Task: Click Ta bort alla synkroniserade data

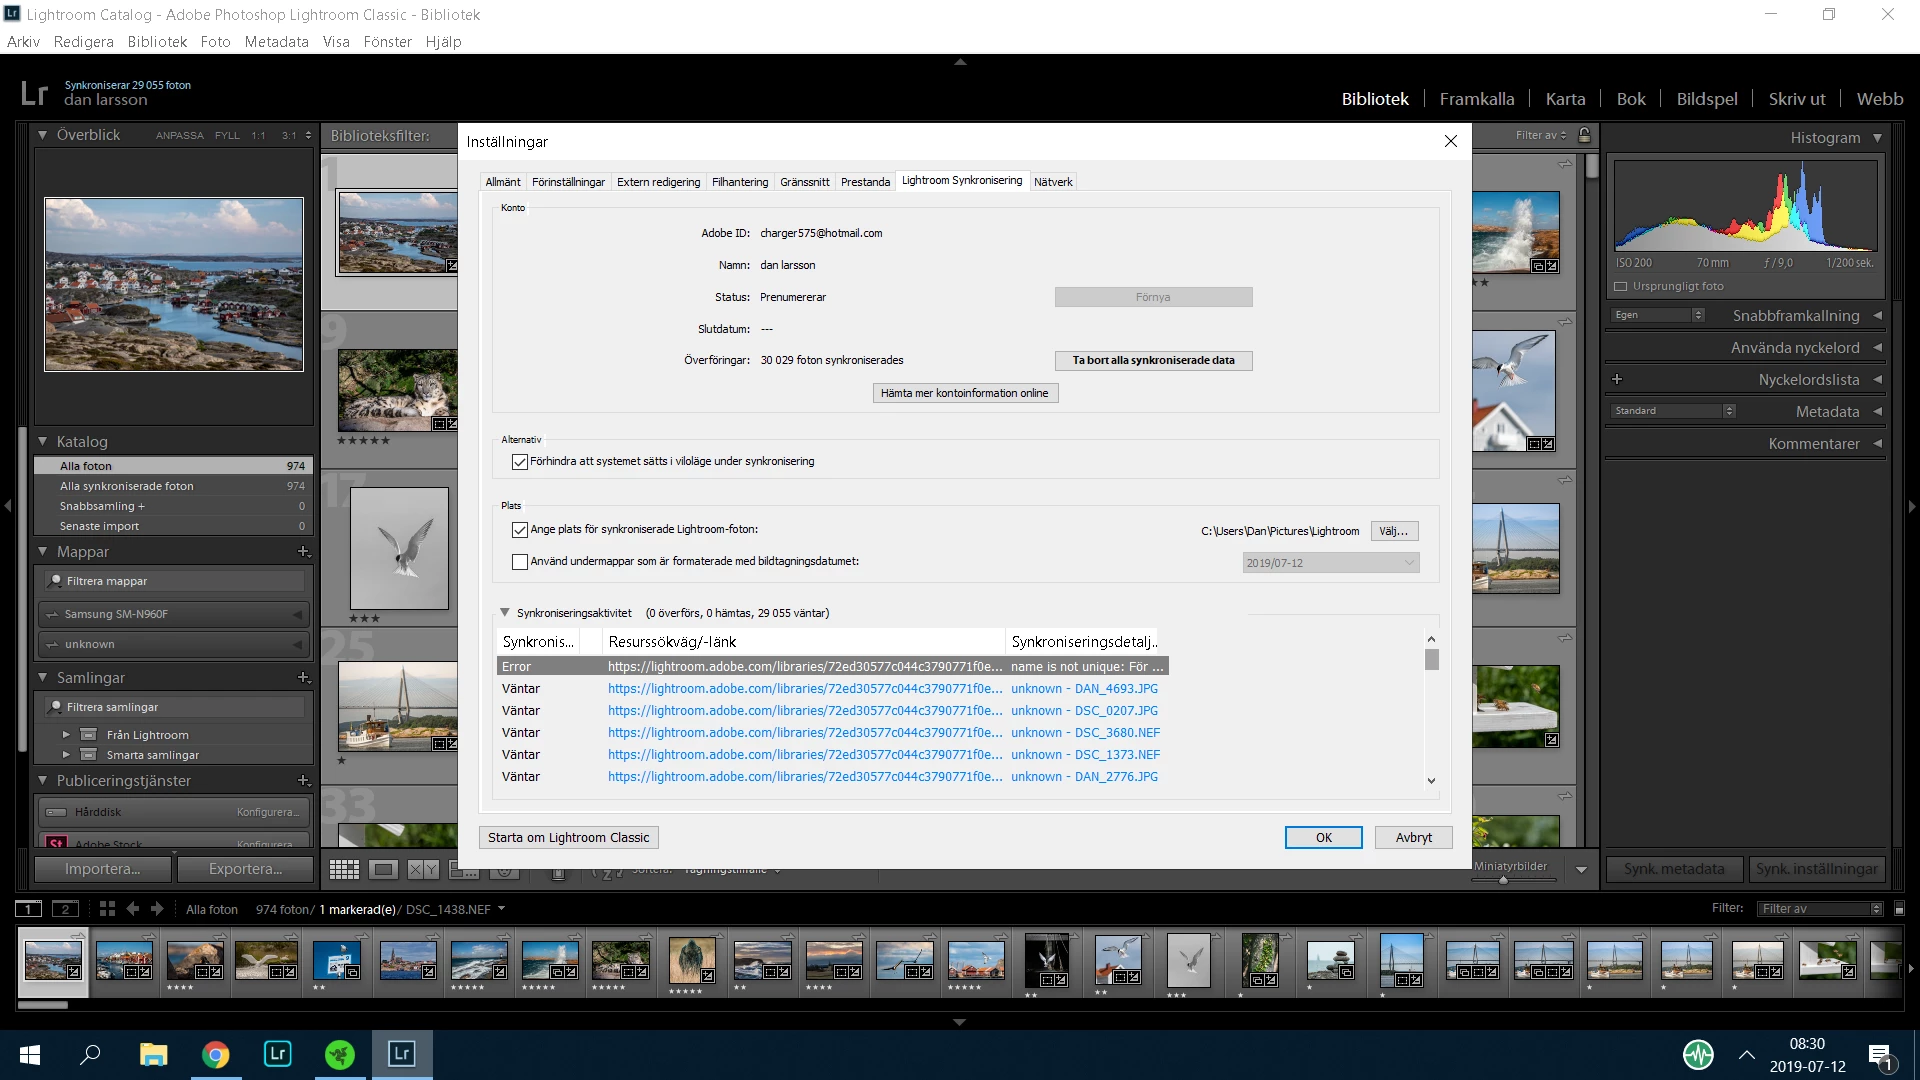Action: (1153, 361)
